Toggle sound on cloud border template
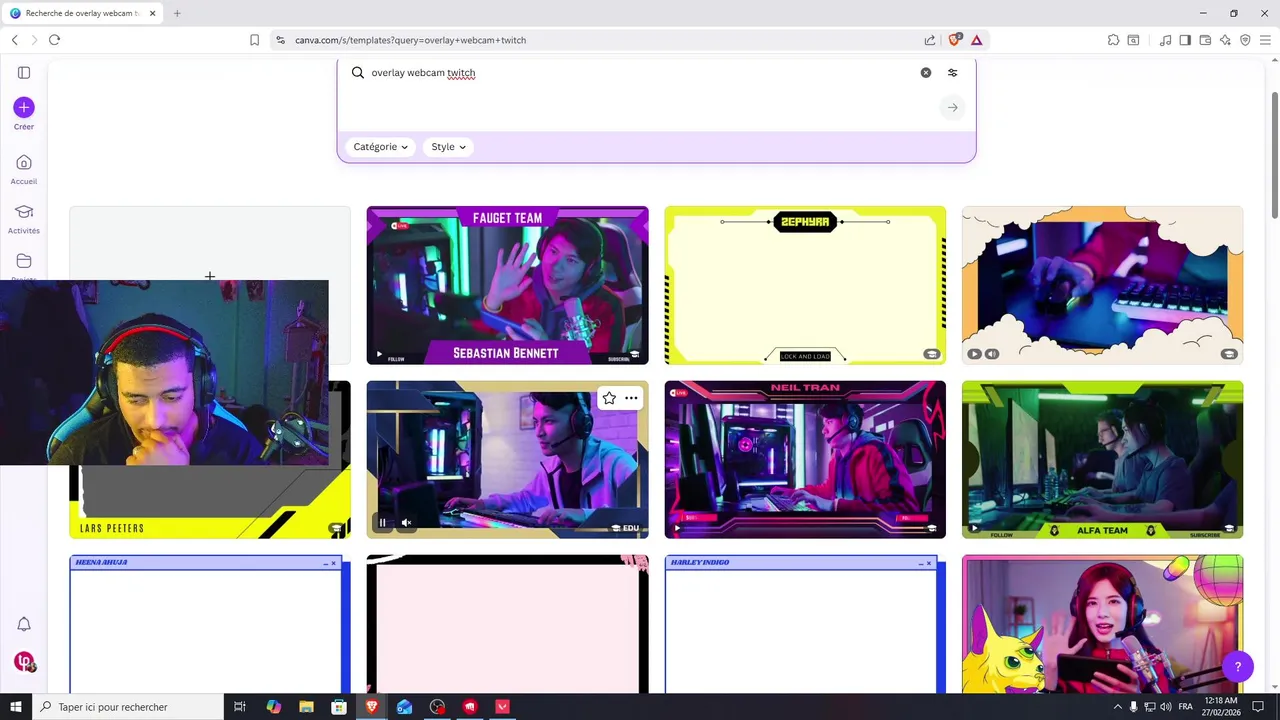 pyautogui.click(x=992, y=354)
